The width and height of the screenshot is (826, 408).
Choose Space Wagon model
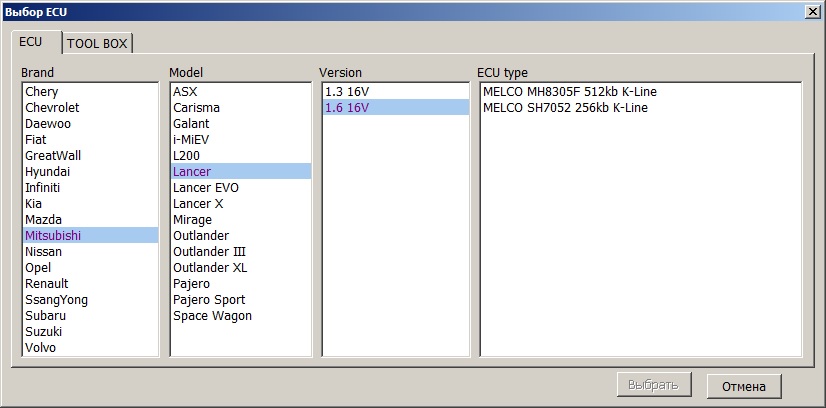[241, 315]
